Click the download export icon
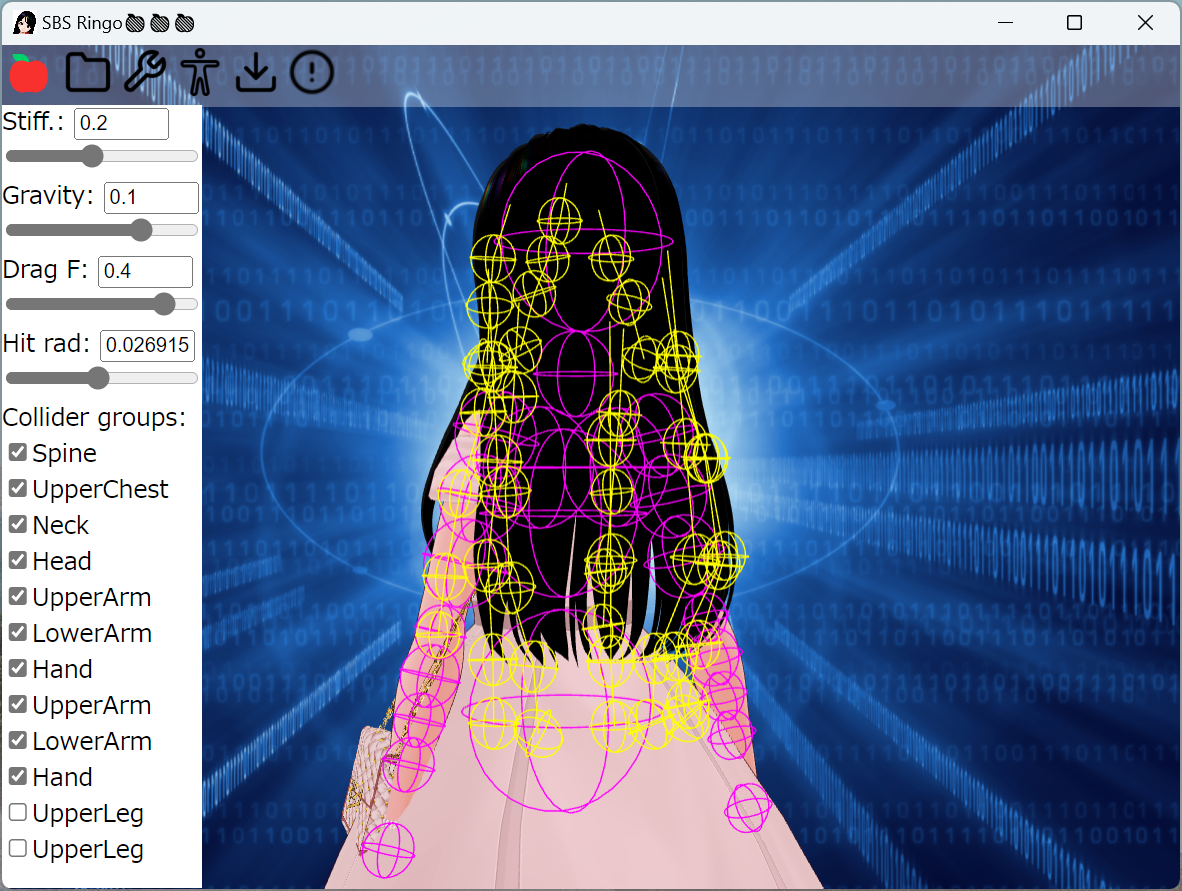 pyautogui.click(x=256, y=72)
